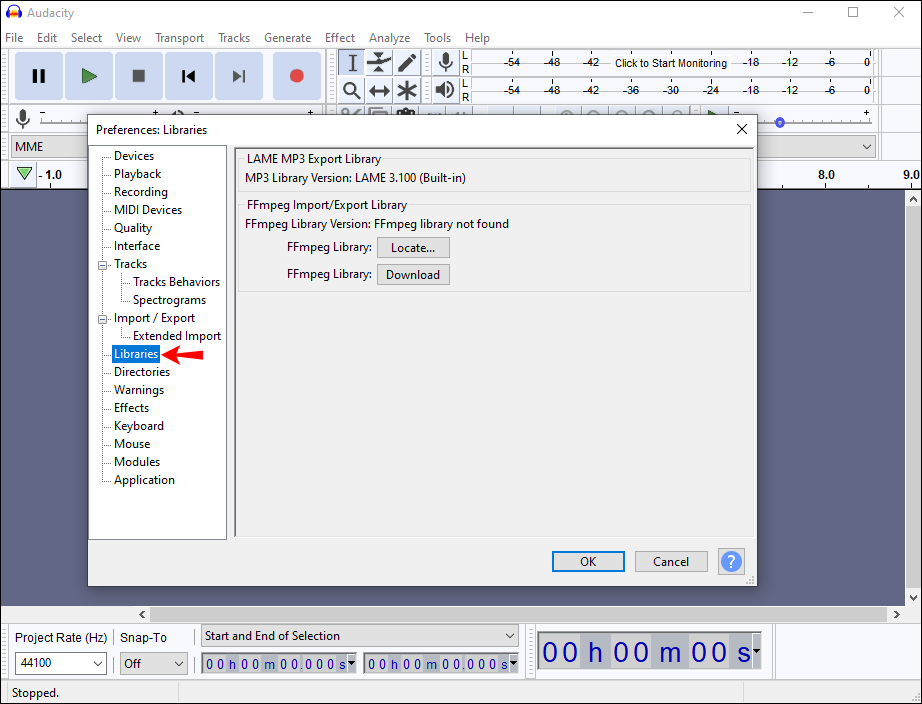This screenshot has height=704, width=922.
Task: Skip to End of track
Action: (239, 76)
